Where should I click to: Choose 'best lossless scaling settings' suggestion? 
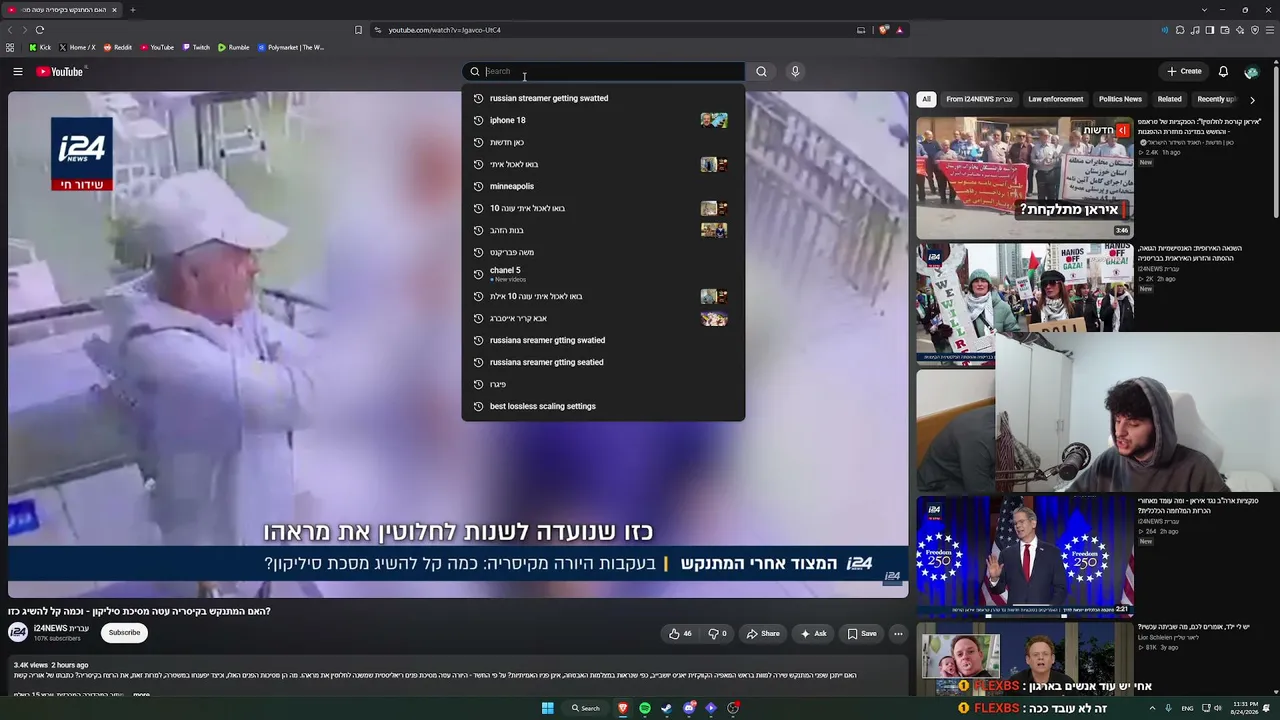coord(603,406)
